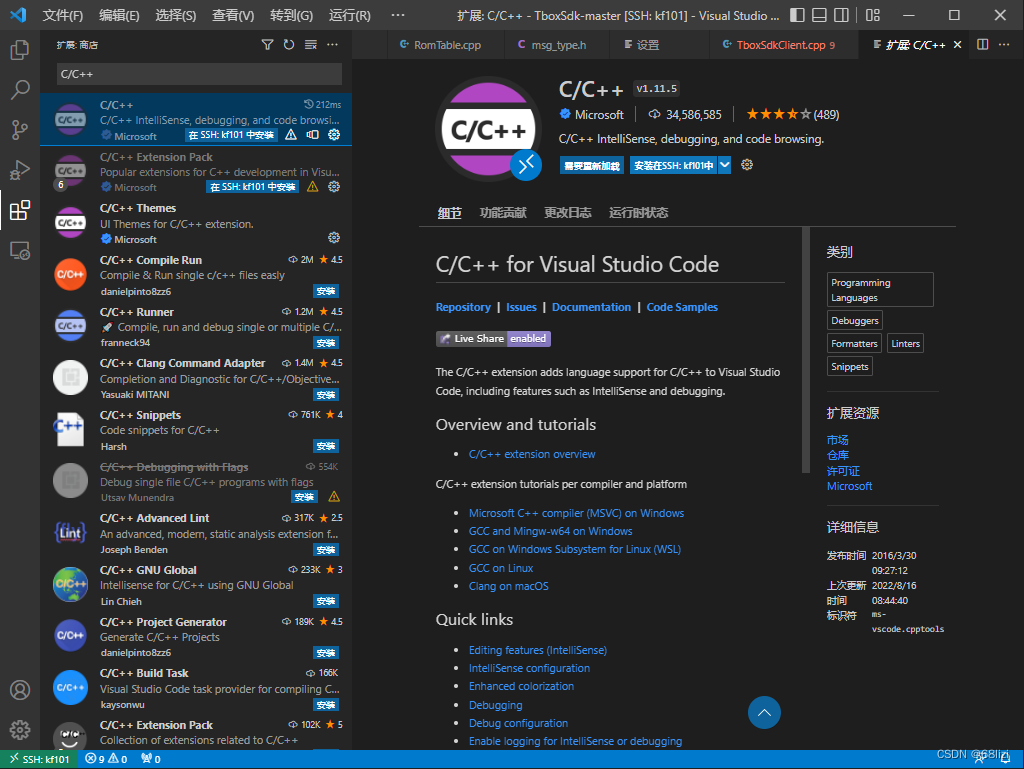Open the Repository link
Screen dimensions: 1024x769
(x=463, y=307)
